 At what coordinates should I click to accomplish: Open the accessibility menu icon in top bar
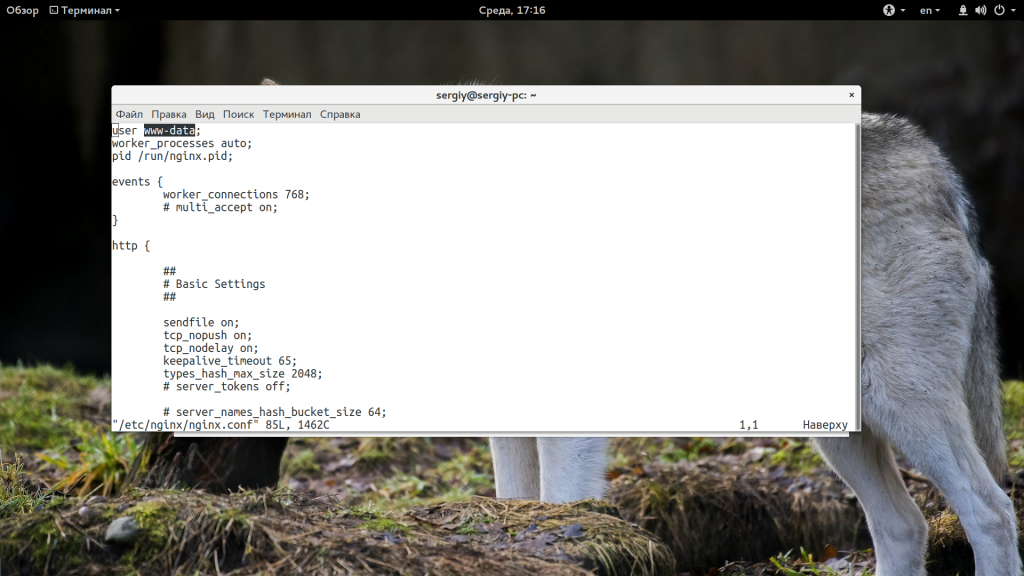tap(888, 10)
